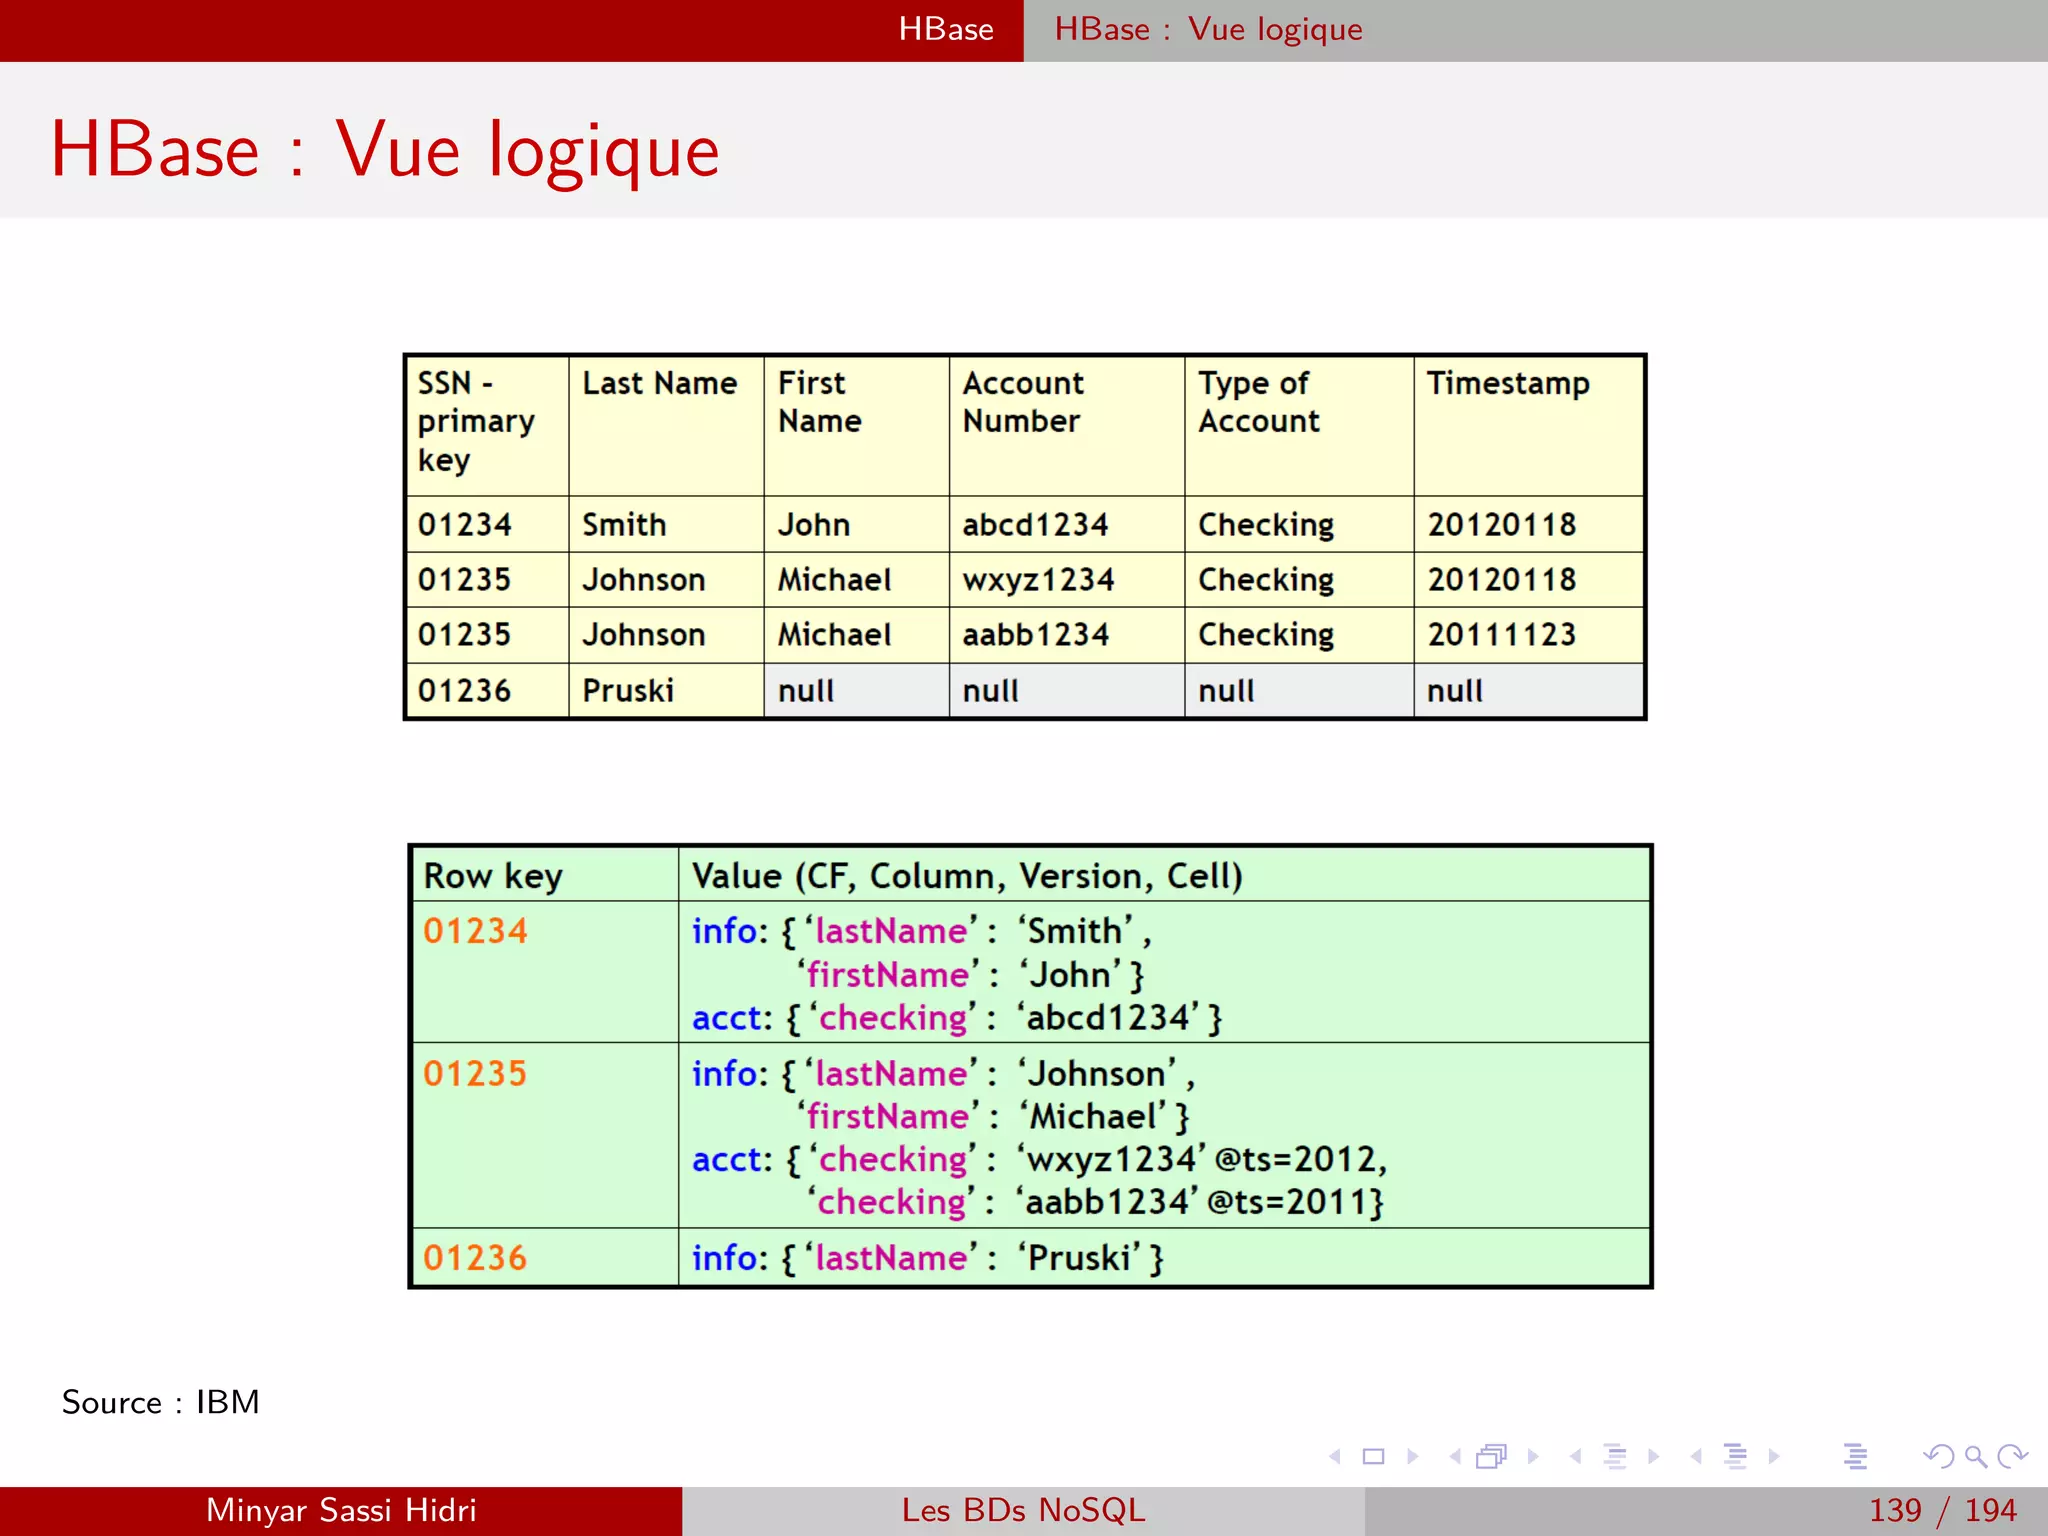The width and height of the screenshot is (2048, 1536).
Task: Click the 'Smith' last name cell
Action: [666, 524]
